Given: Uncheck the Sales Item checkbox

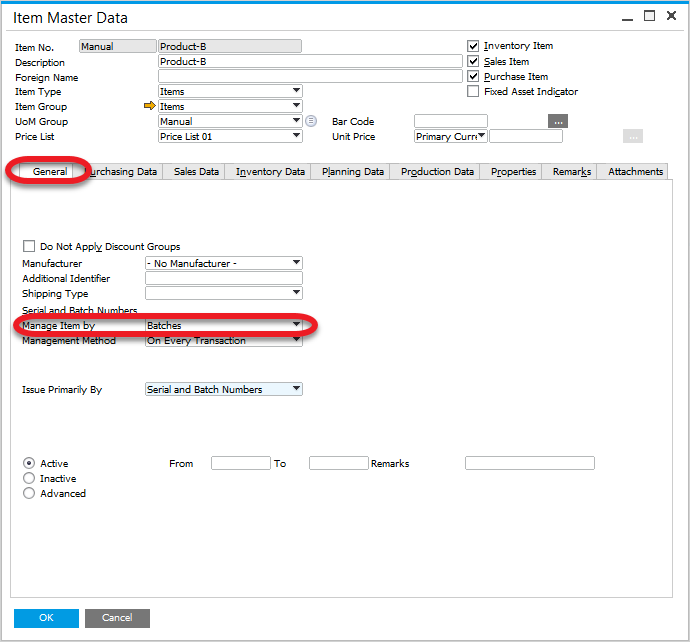Looking at the screenshot, I should click(x=473, y=61).
